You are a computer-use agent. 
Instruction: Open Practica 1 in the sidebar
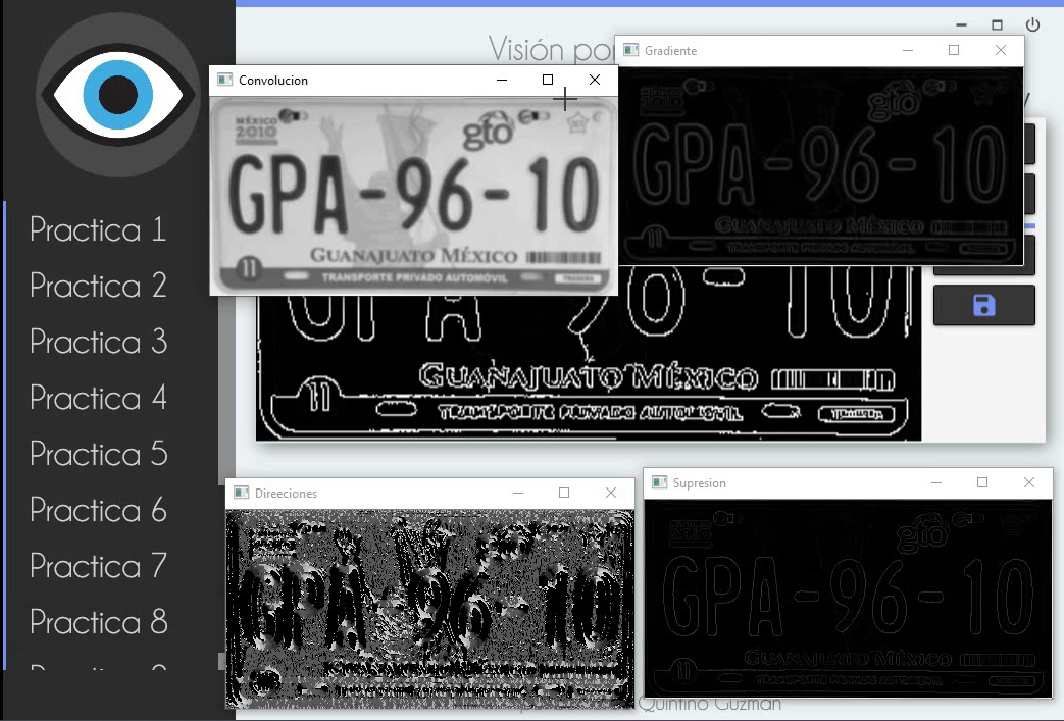(x=98, y=229)
